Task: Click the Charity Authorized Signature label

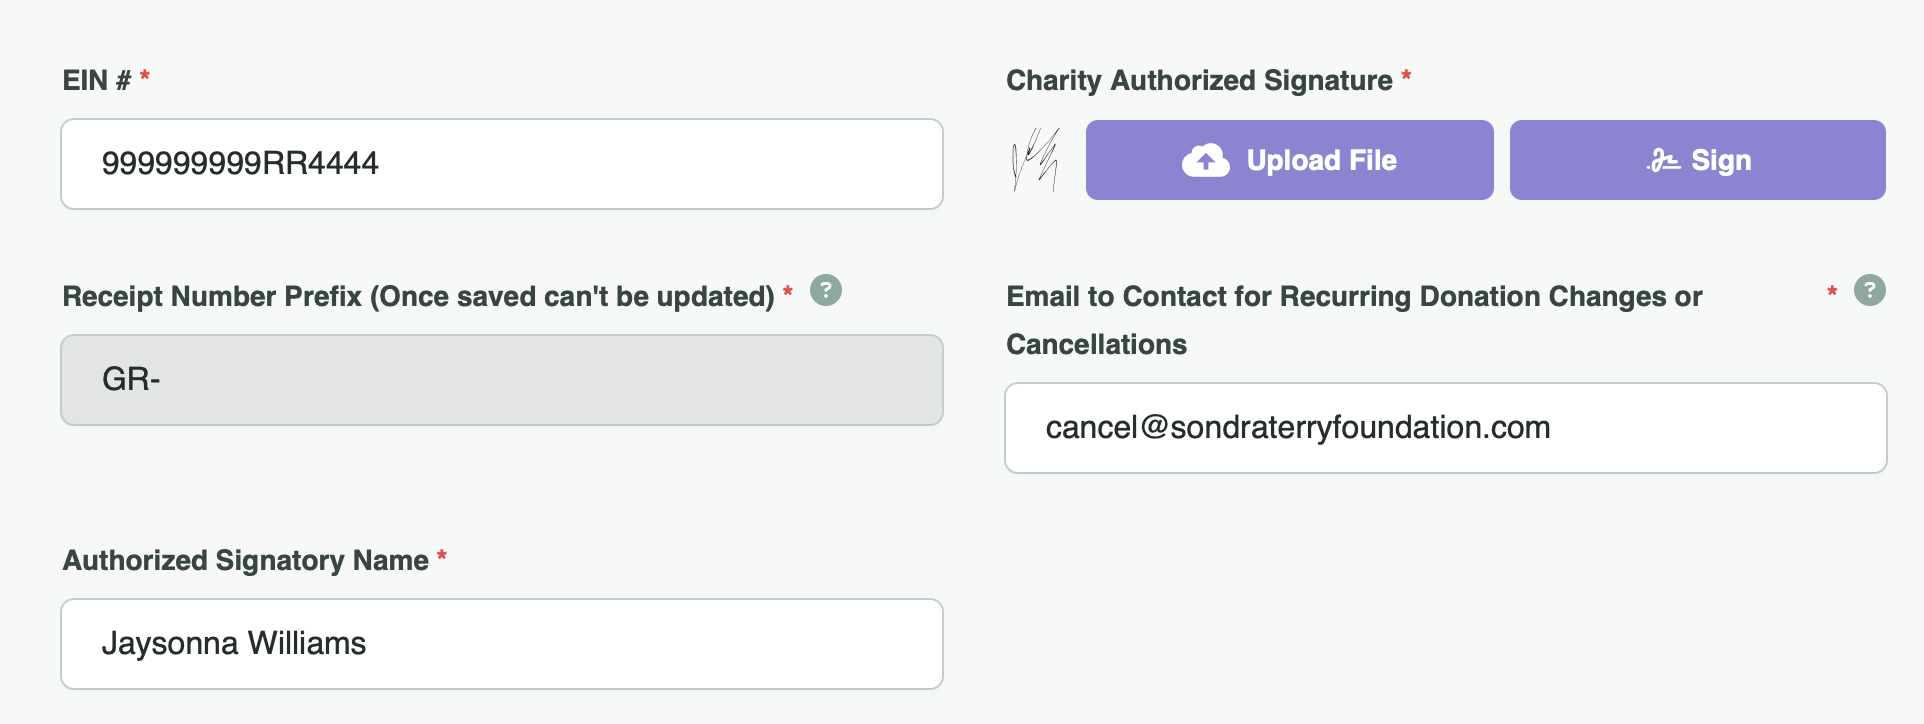Action: tap(1199, 80)
